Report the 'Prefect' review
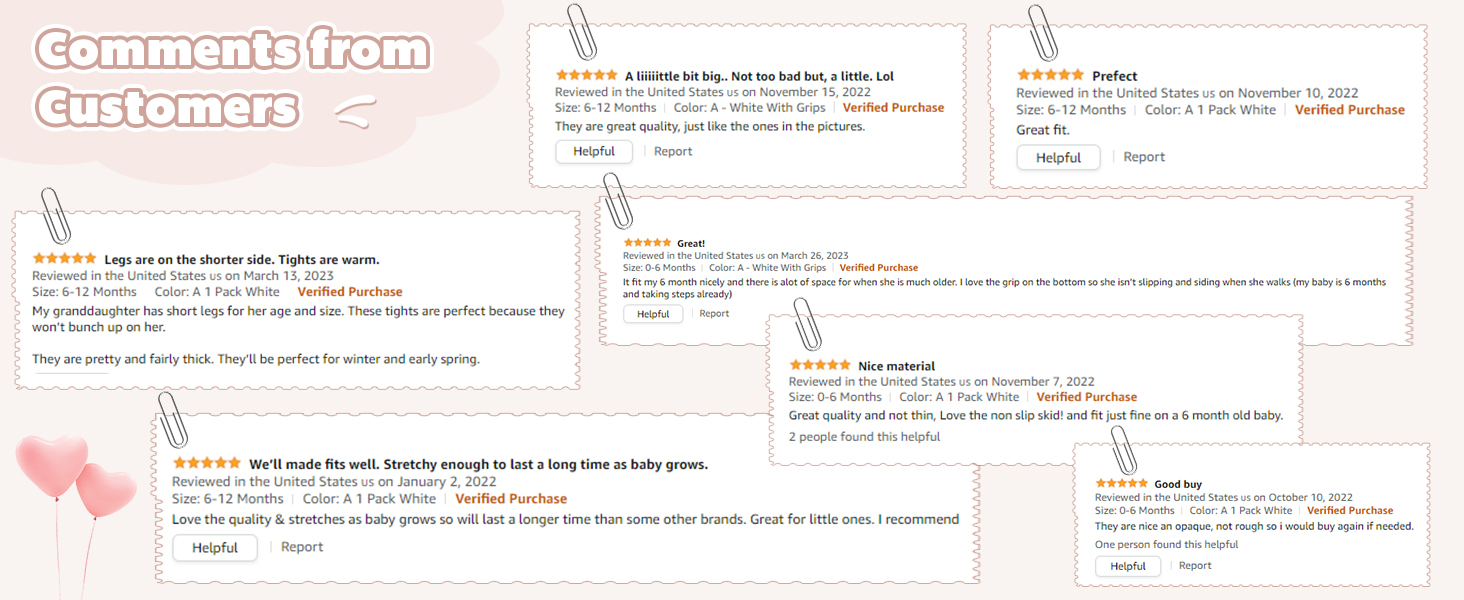The width and height of the screenshot is (1464, 600). tap(1144, 157)
